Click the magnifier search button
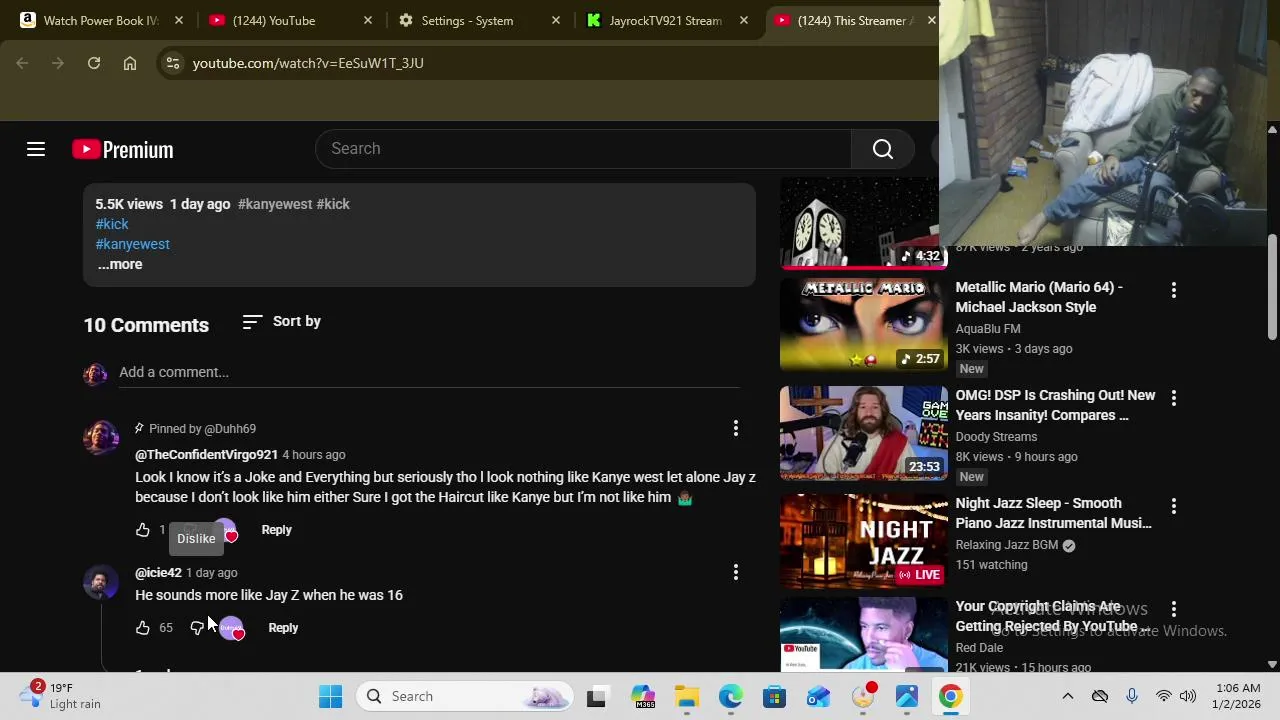The height and width of the screenshot is (720, 1280). (x=882, y=149)
